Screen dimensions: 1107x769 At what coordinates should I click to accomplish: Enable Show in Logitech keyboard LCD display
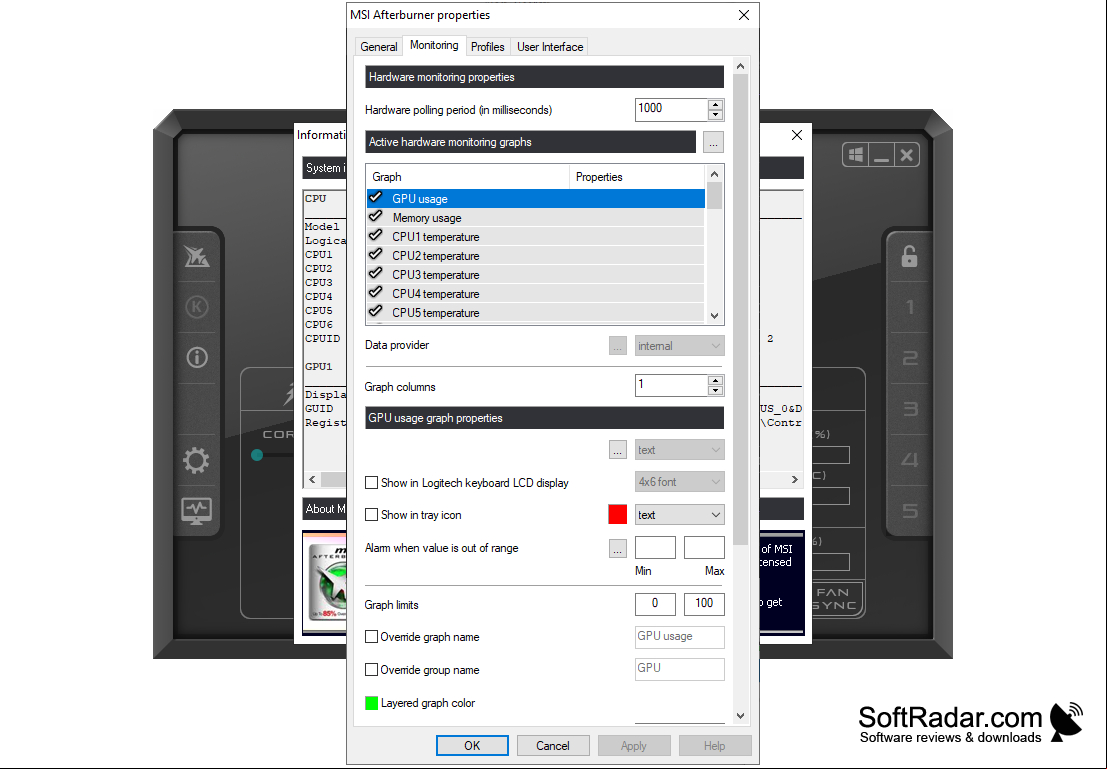click(x=371, y=483)
